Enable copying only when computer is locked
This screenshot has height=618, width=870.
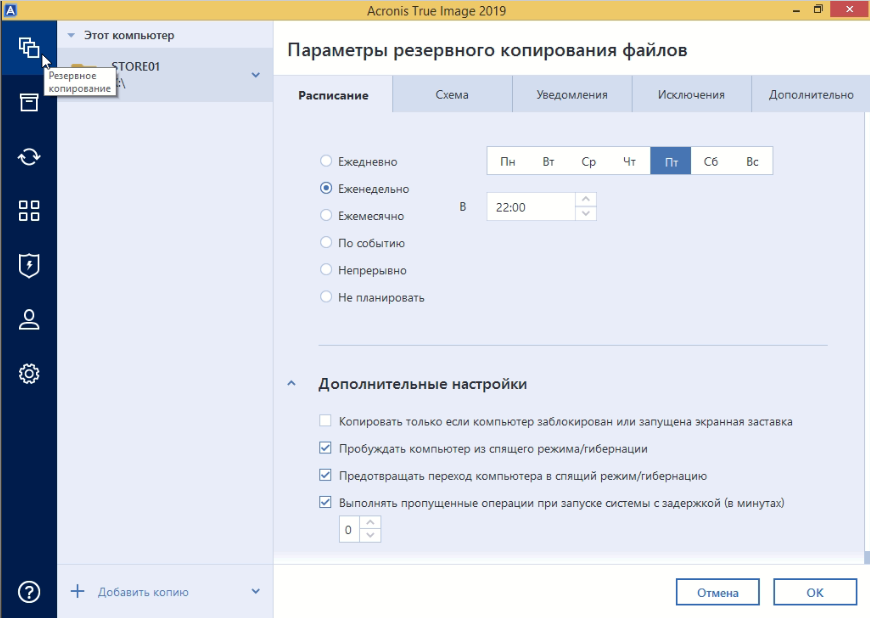pos(325,421)
